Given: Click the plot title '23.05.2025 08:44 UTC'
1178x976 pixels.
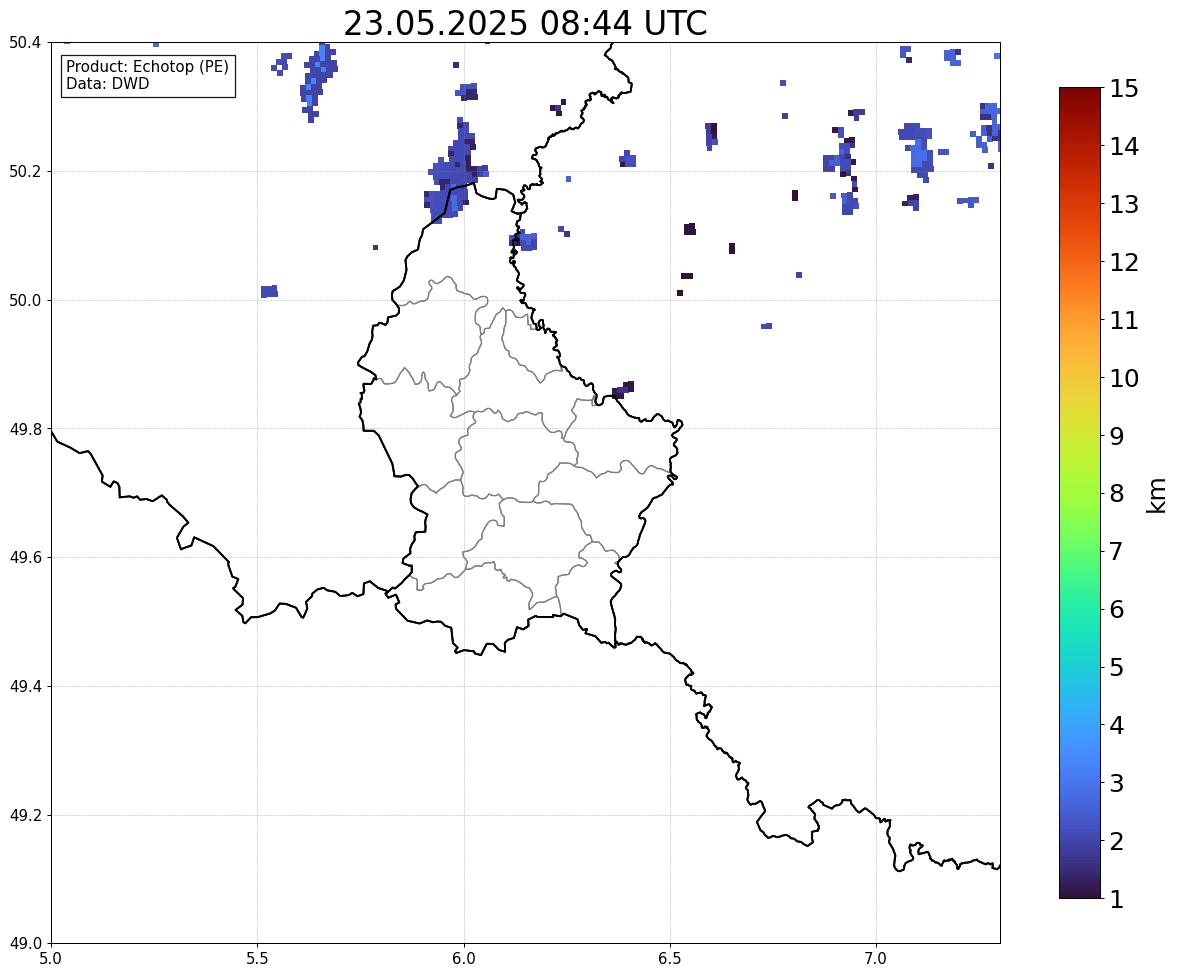Looking at the screenshot, I should pyautogui.click(x=525, y=23).
